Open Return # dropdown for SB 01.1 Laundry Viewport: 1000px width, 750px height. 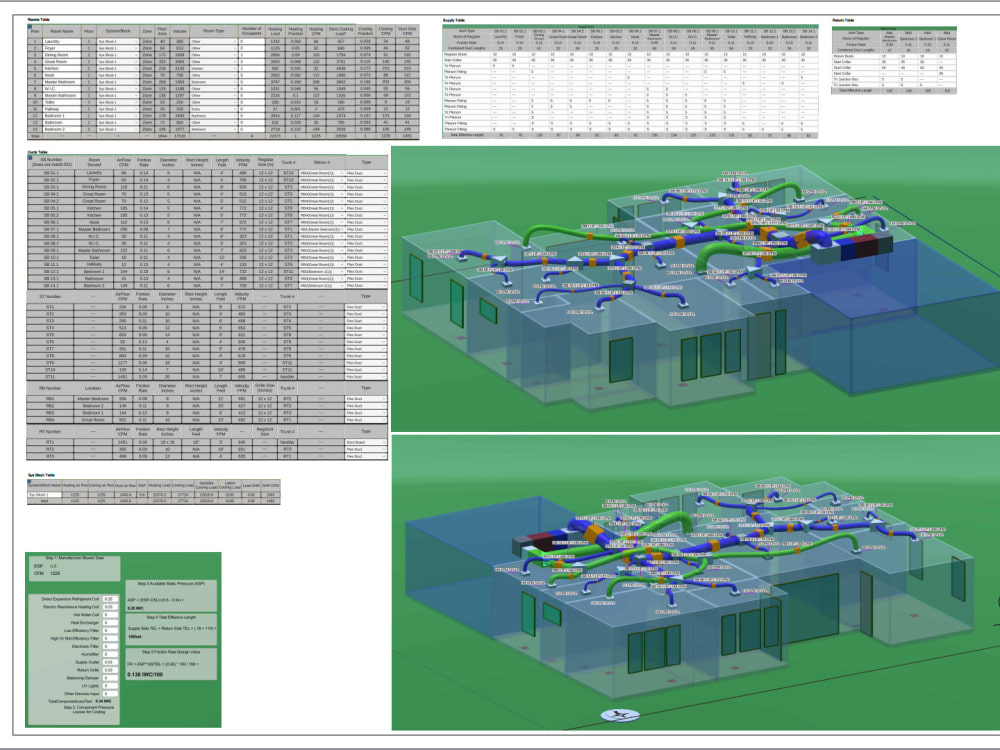pyautogui.click(x=321, y=173)
